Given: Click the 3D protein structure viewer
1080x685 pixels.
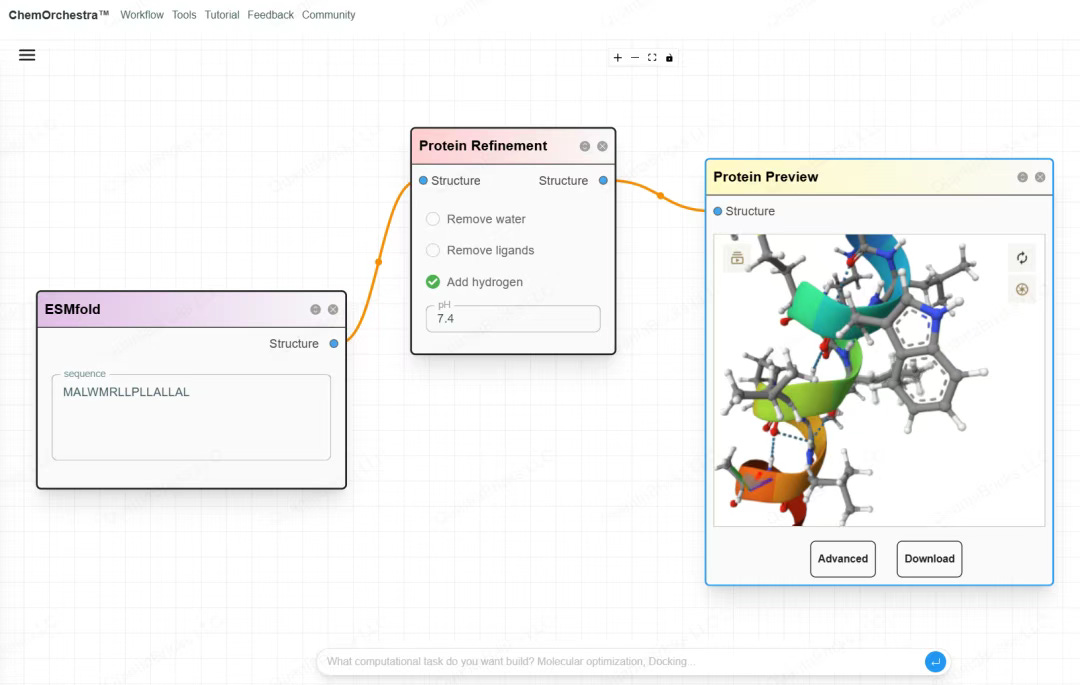Looking at the screenshot, I should point(879,380).
